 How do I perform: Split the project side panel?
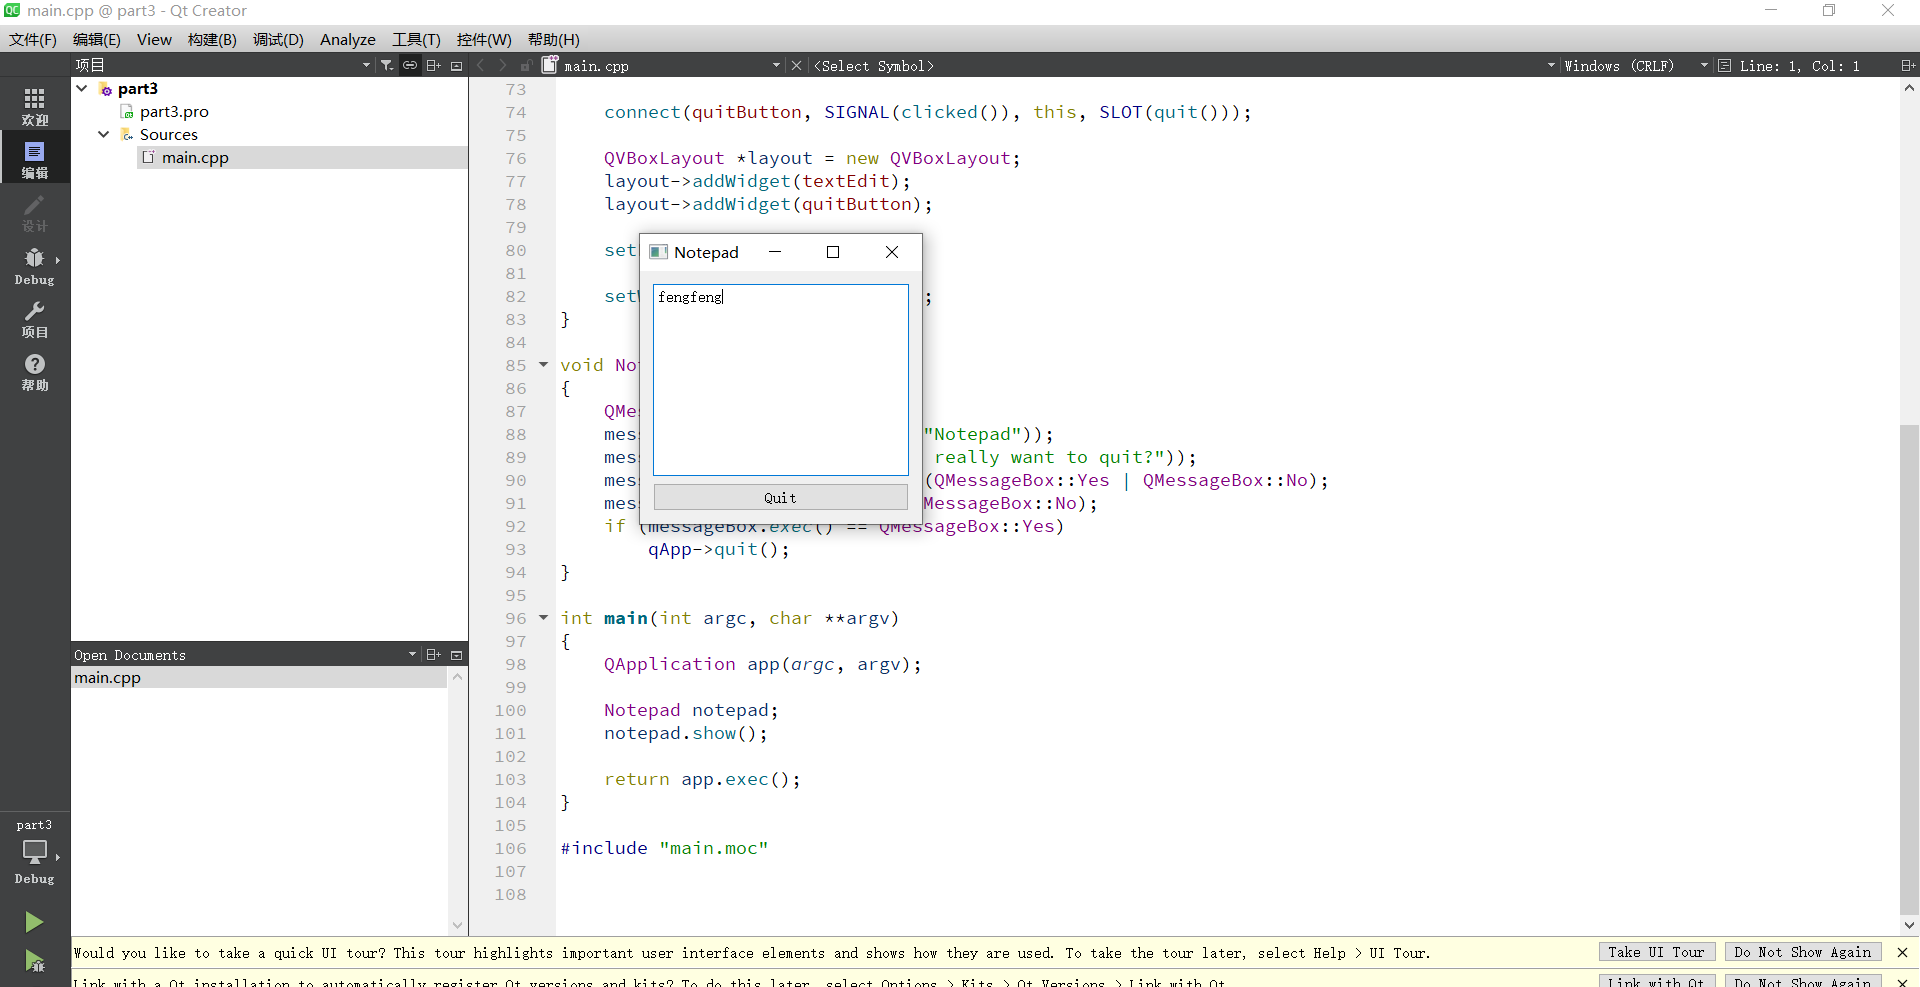click(433, 65)
